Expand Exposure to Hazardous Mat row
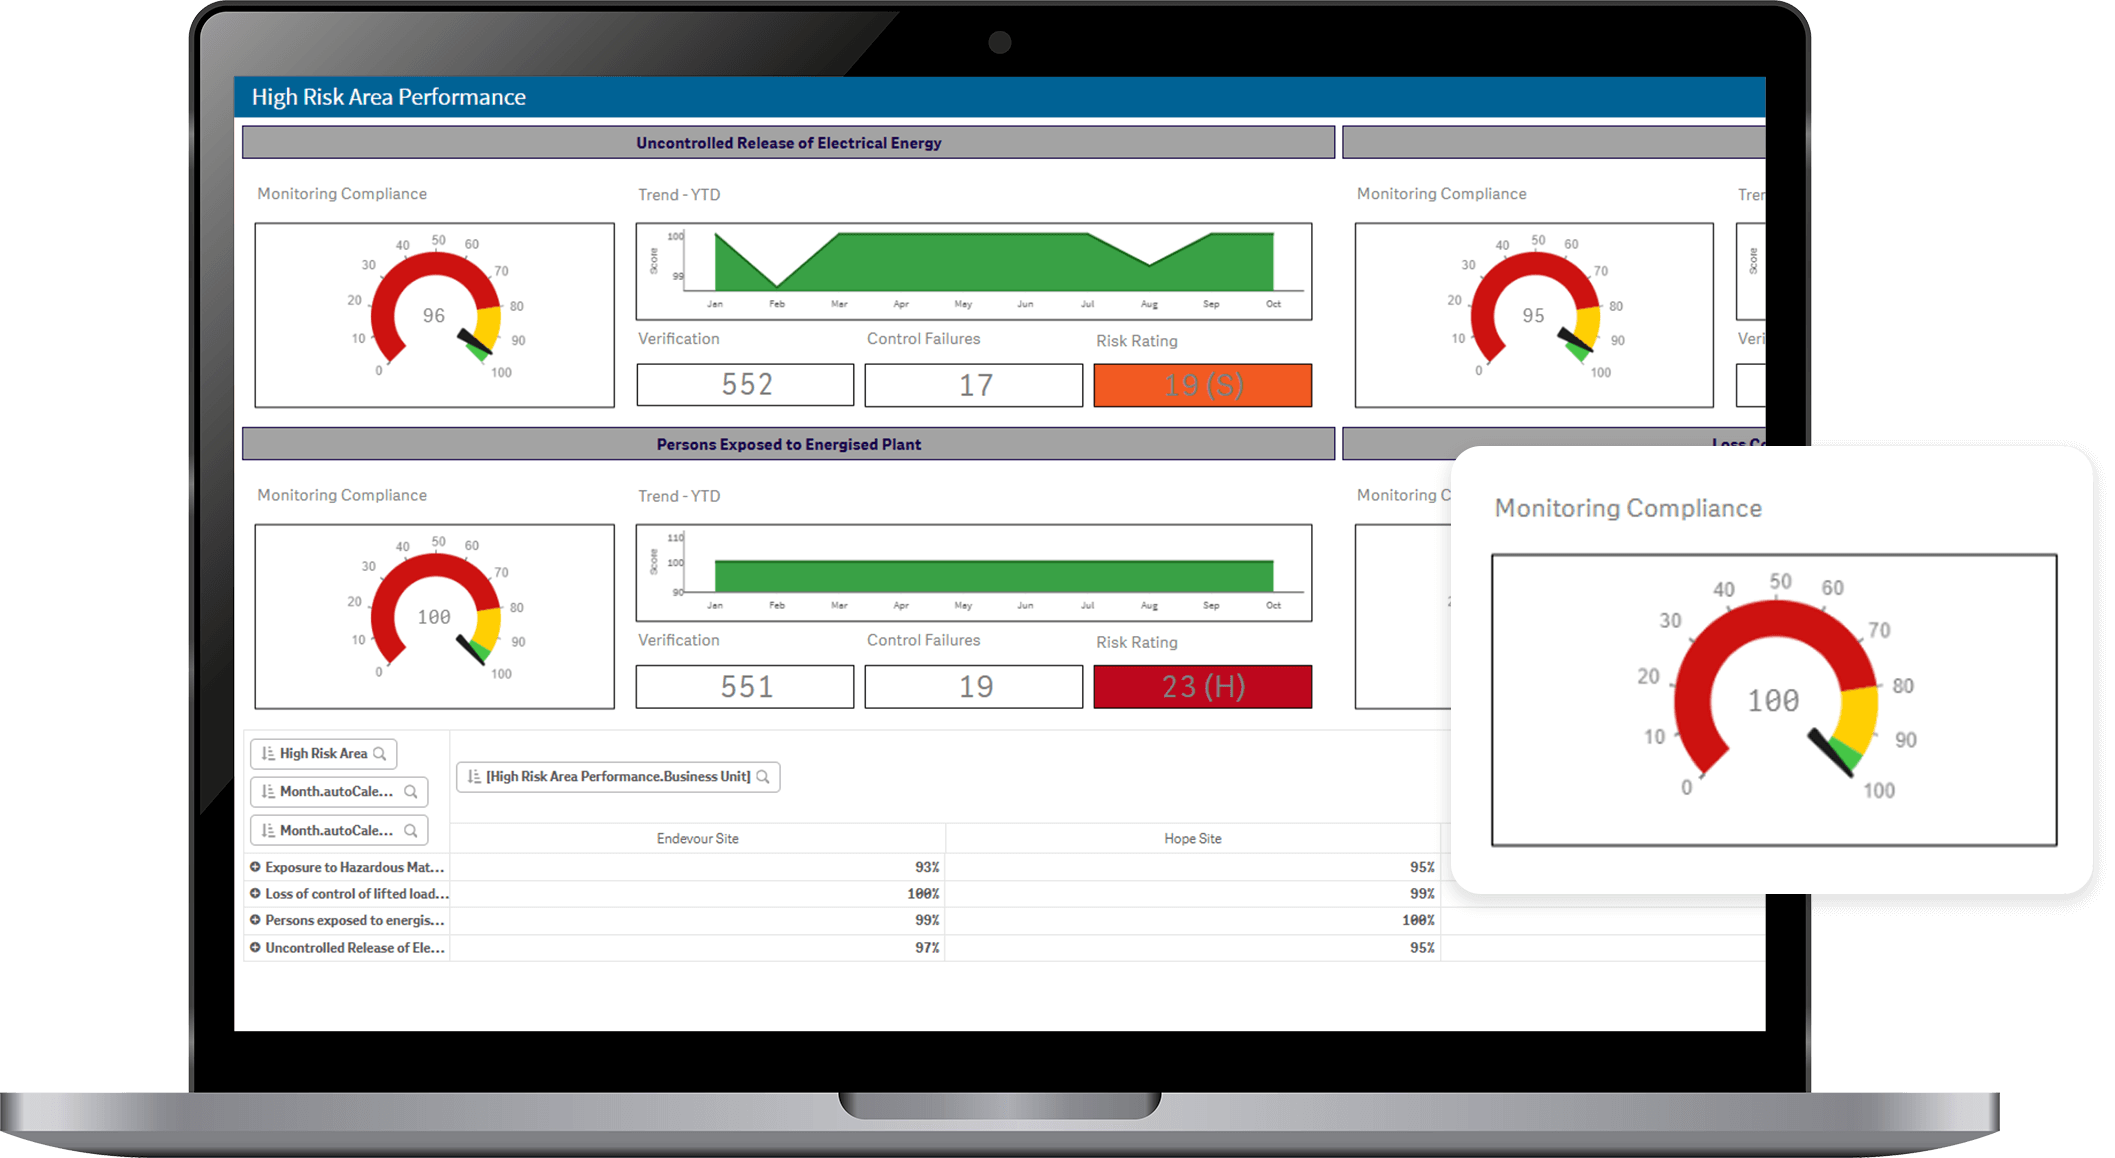Image resolution: width=2115 pixels, height=1158 pixels. (x=255, y=867)
